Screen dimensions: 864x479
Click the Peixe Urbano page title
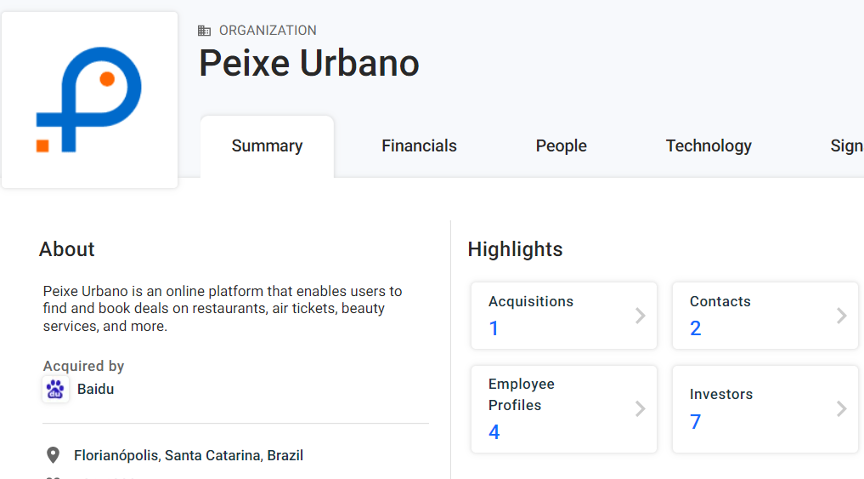pos(309,63)
